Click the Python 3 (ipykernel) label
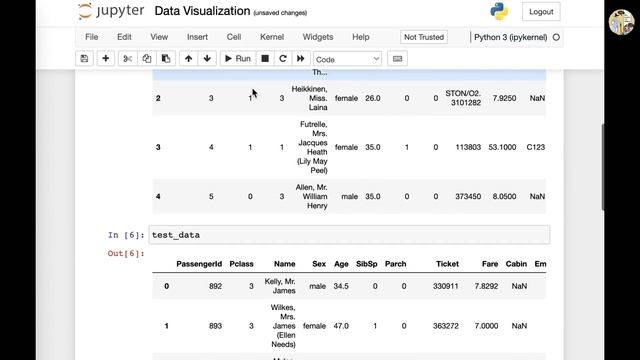 (510, 37)
